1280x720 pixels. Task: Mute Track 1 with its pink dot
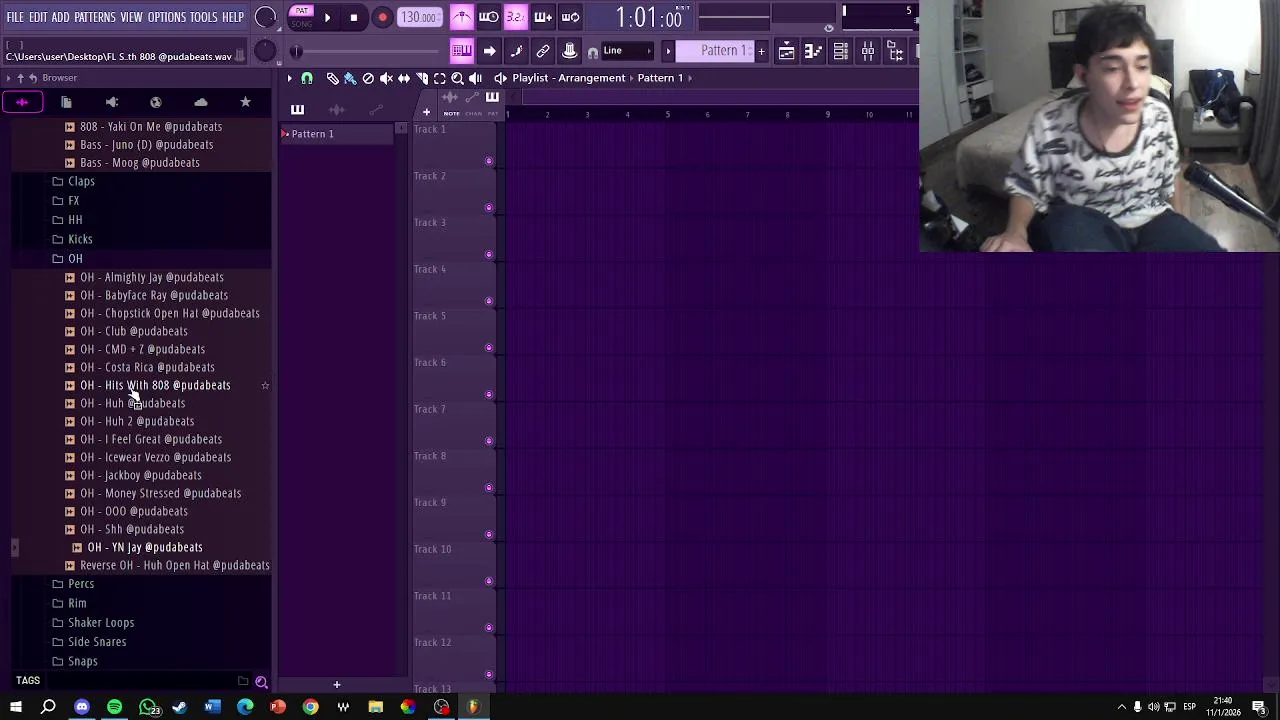(489, 161)
